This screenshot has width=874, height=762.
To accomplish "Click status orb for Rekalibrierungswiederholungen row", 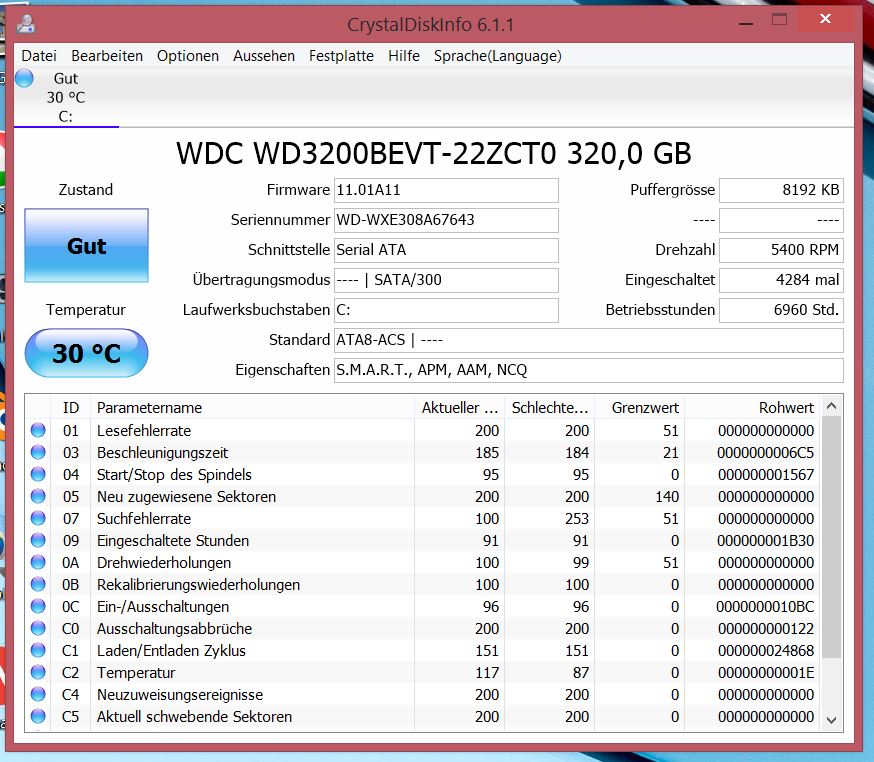I will tap(38, 584).
